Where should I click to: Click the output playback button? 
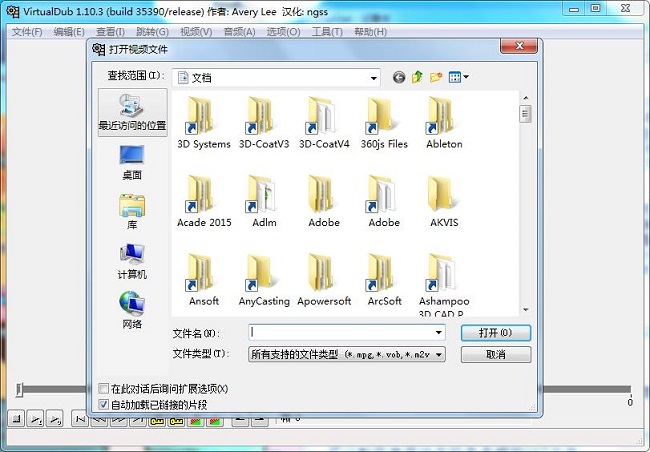[x=55, y=419]
